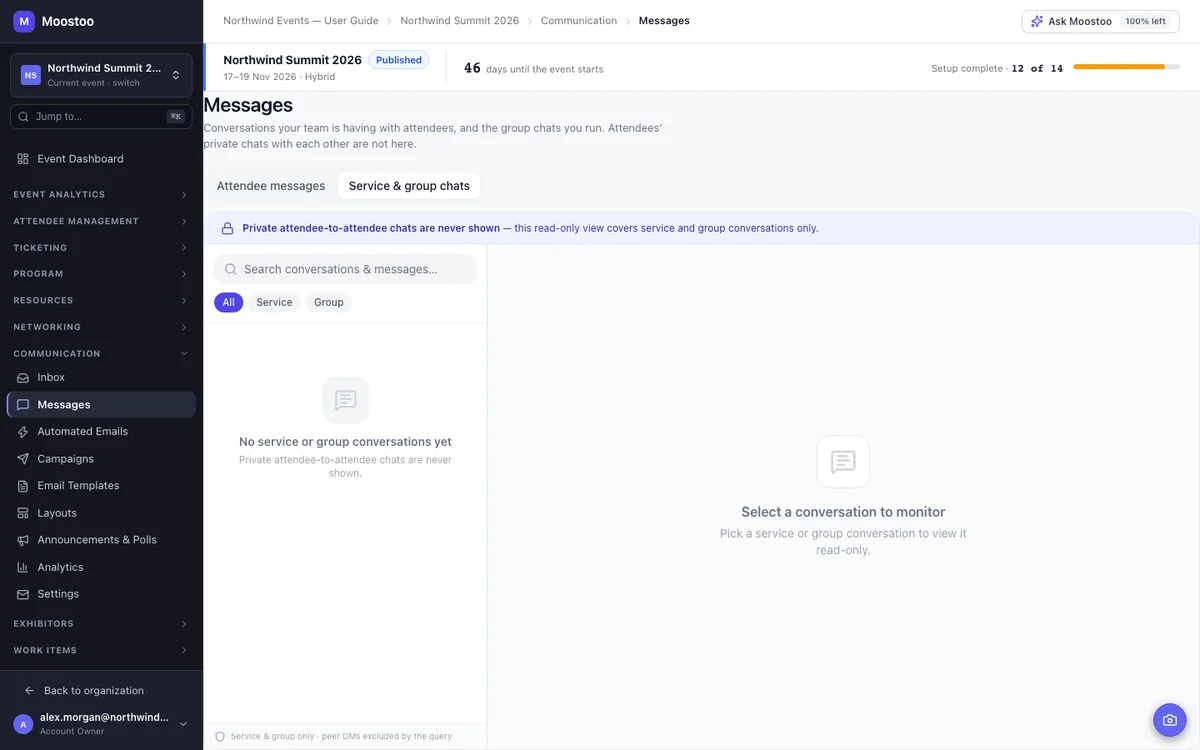The image size is (1200, 750).
Task: Click the Messages chat bubble icon in sidebar
Action: click(x=23, y=405)
